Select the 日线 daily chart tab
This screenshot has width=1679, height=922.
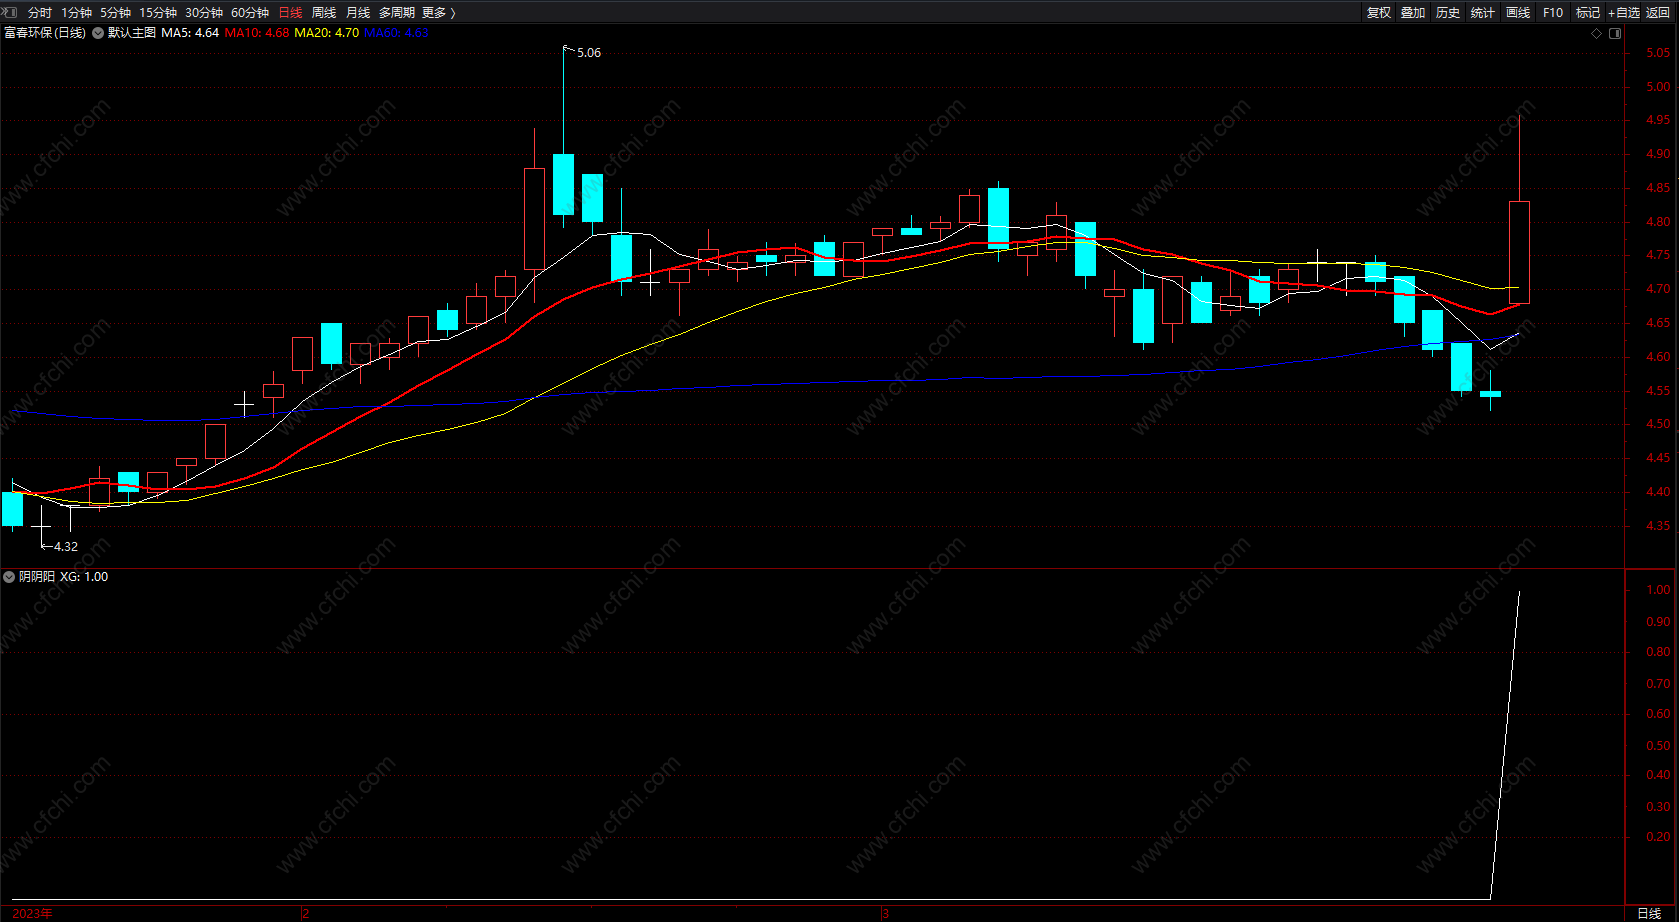tap(290, 13)
